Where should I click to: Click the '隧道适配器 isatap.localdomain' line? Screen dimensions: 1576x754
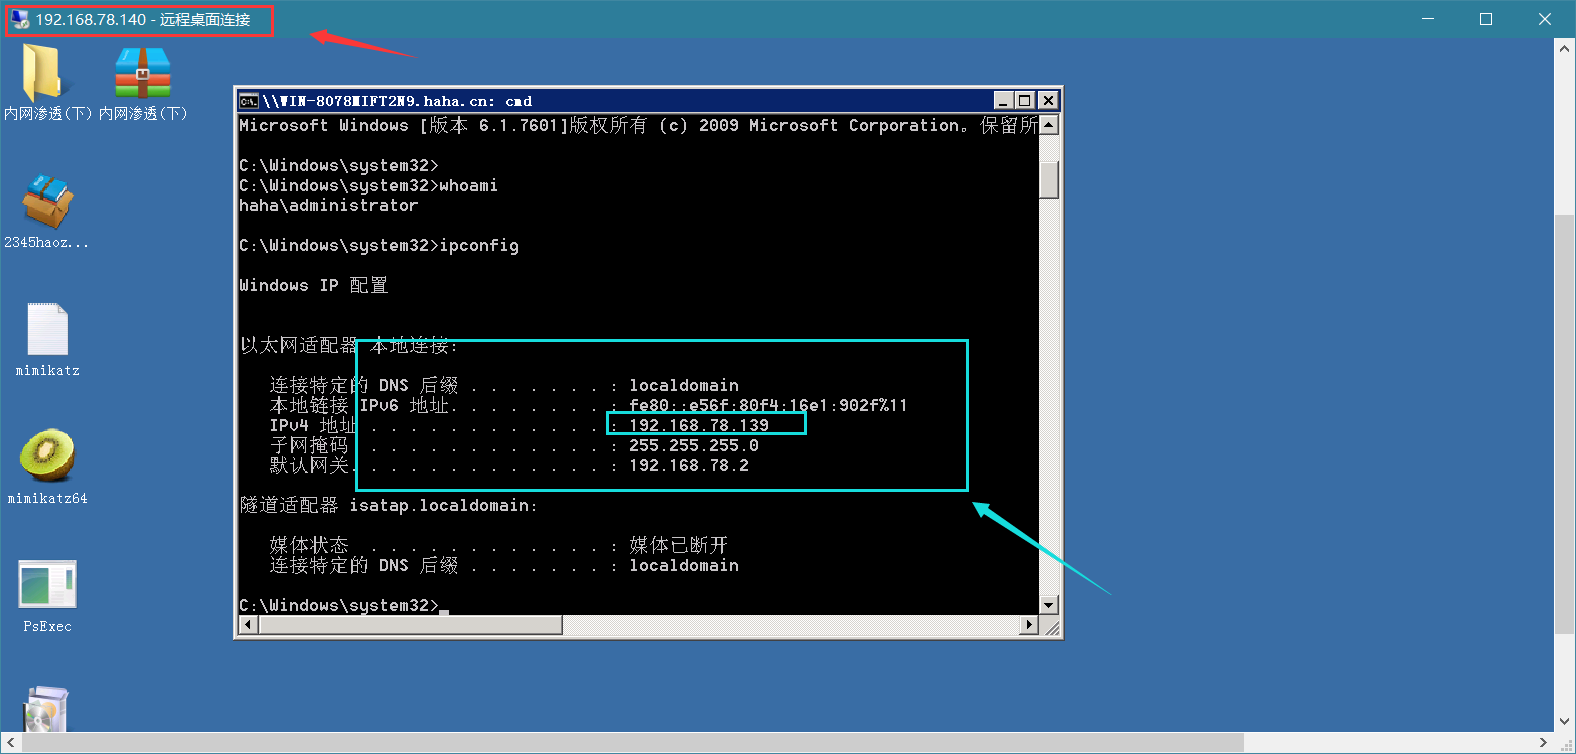coord(388,505)
